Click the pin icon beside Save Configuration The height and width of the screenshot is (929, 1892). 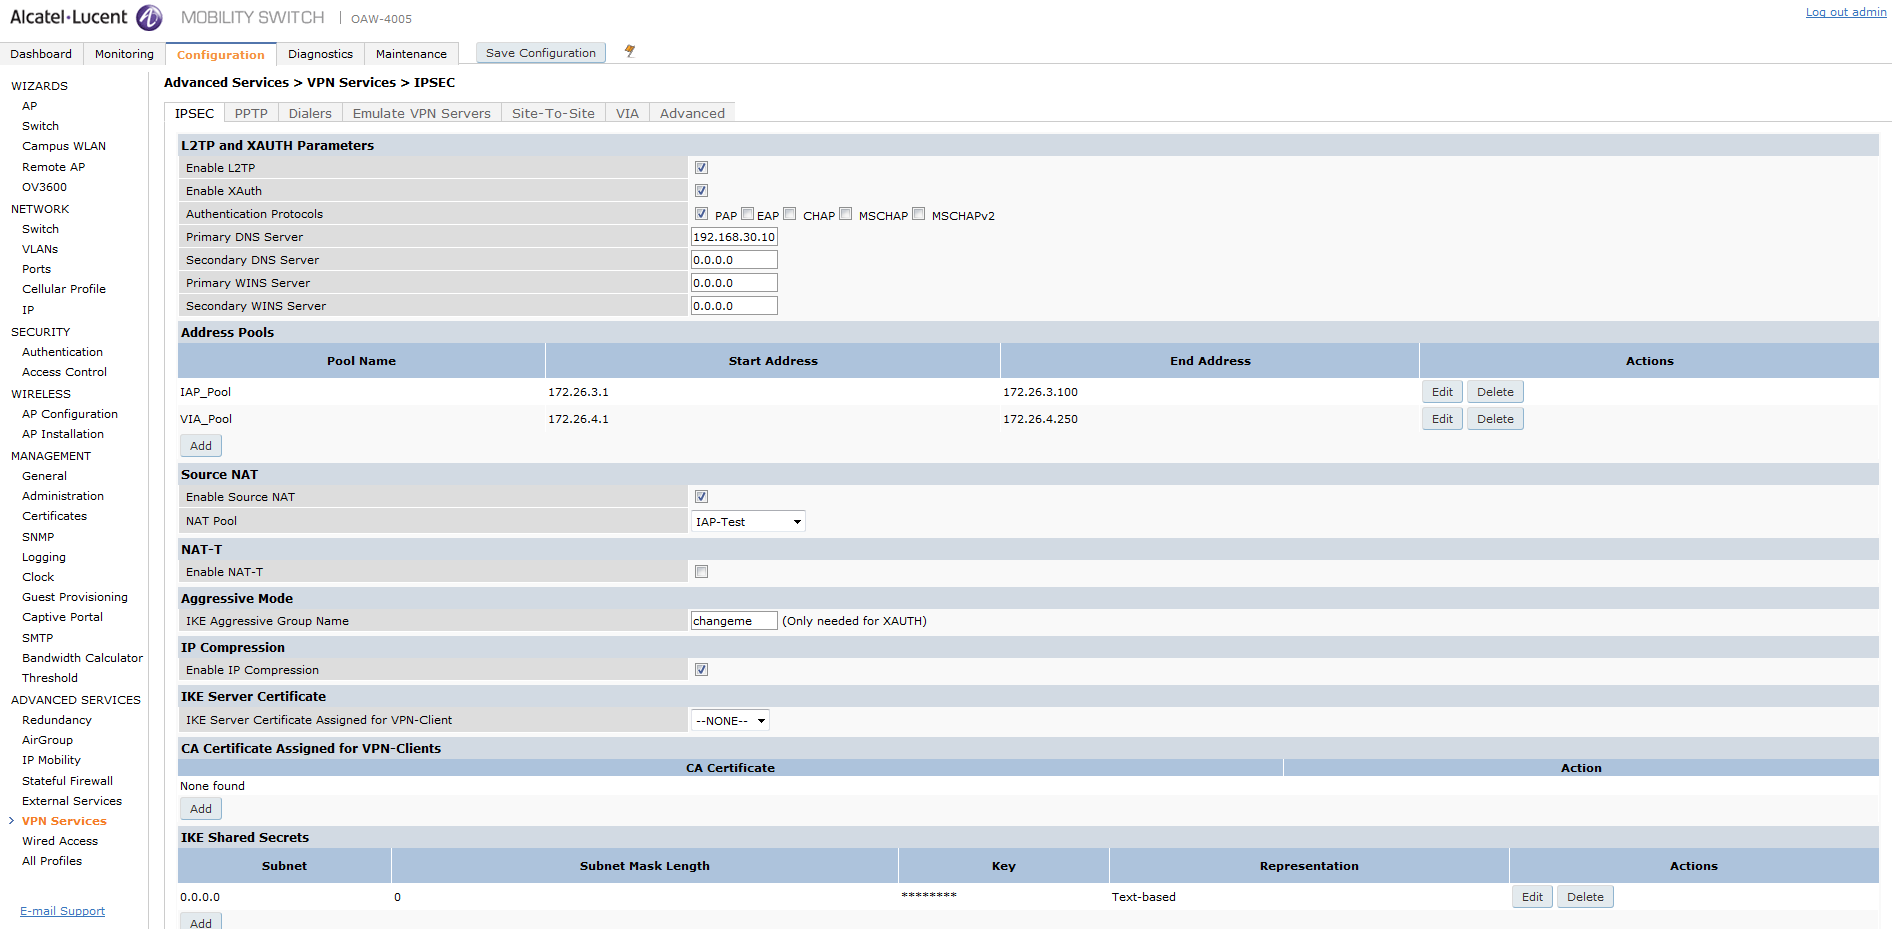[x=629, y=51]
